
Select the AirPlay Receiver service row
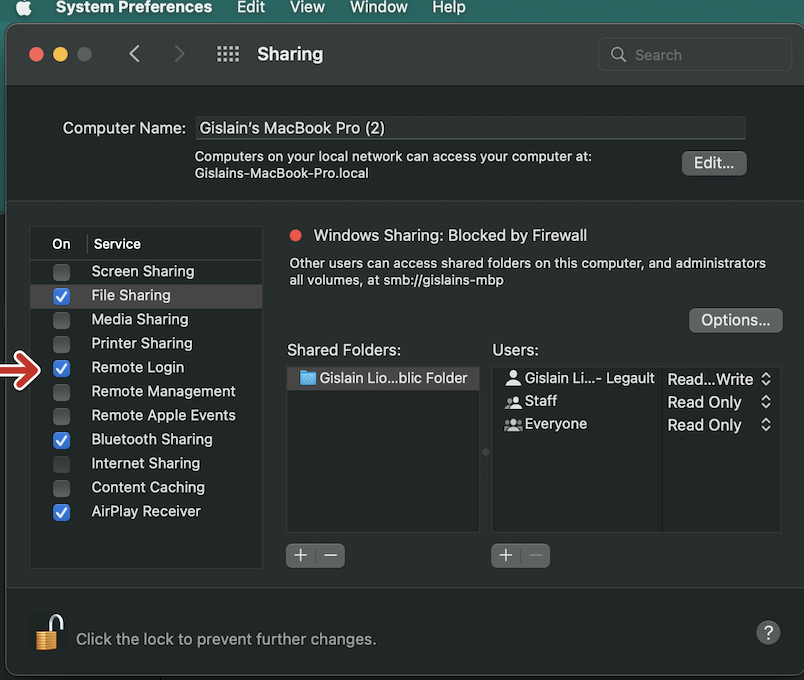(x=146, y=512)
